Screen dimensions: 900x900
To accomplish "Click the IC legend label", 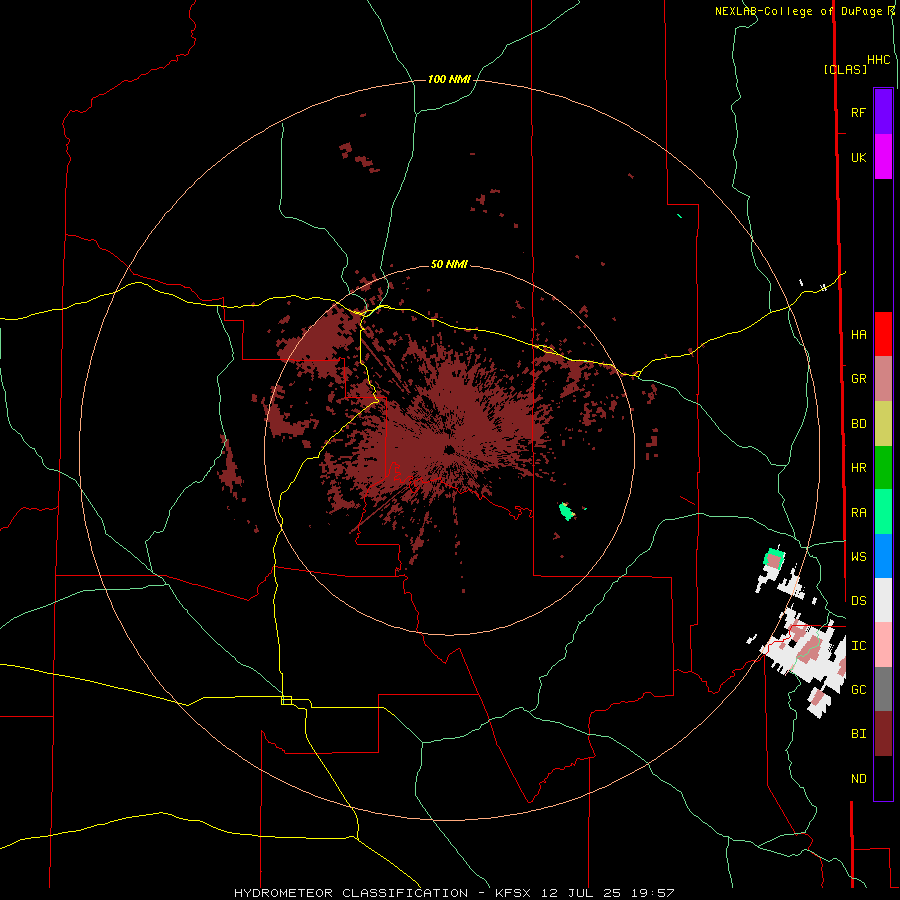I will pos(858,645).
